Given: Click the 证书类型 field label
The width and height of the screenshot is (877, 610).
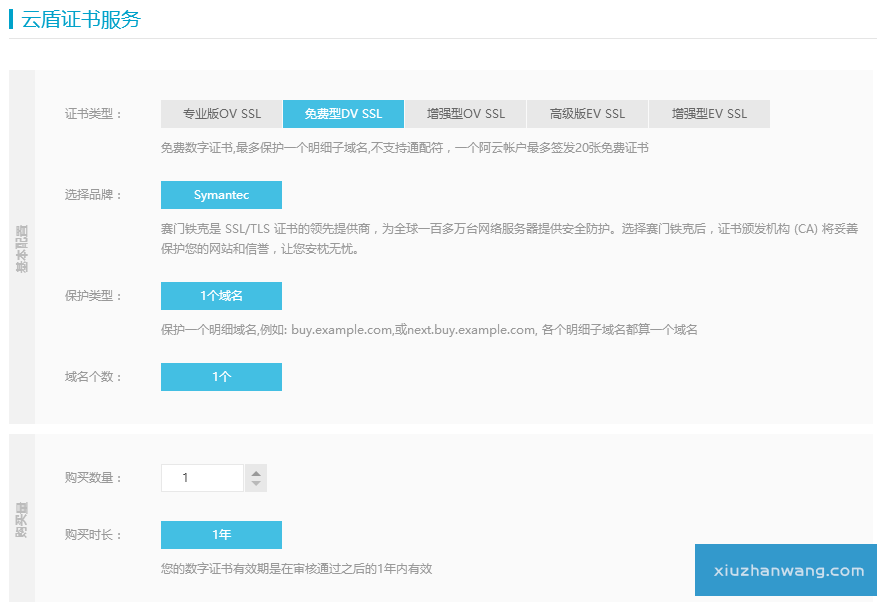Looking at the screenshot, I should [92, 114].
